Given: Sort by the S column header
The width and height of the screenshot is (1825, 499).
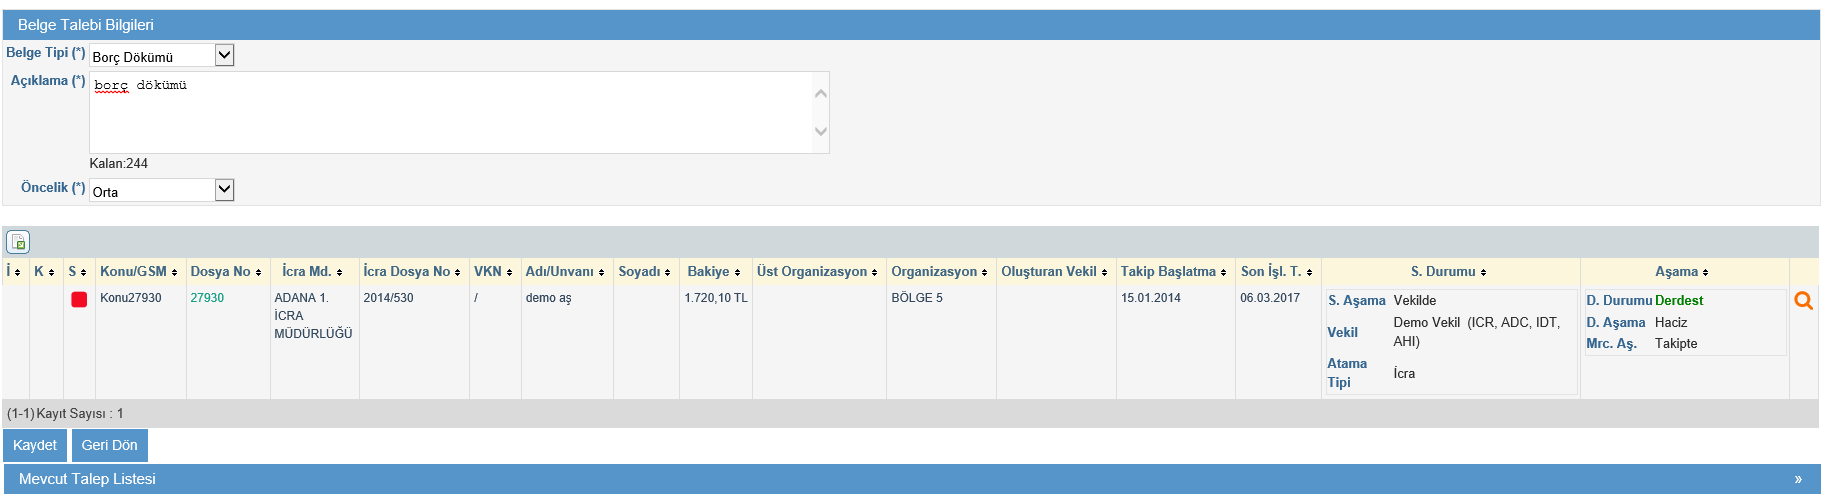Looking at the screenshot, I should (x=77, y=272).
